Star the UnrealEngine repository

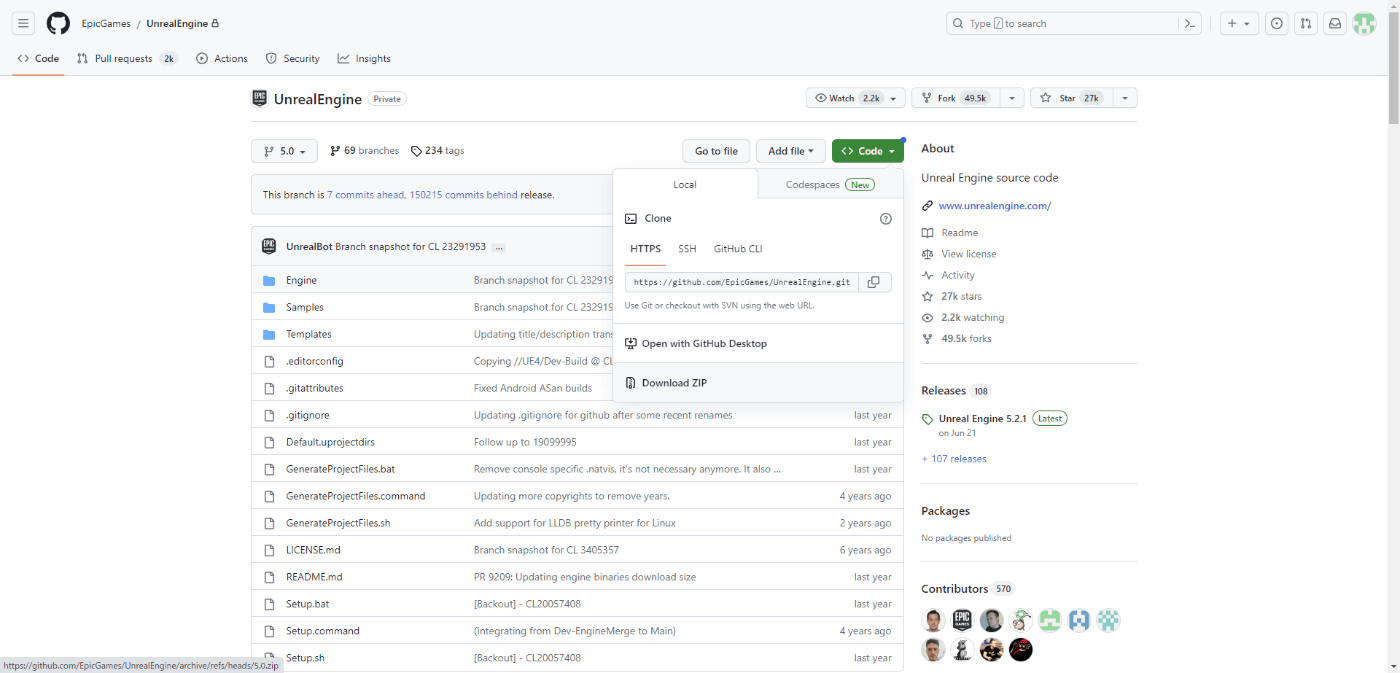point(1070,98)
